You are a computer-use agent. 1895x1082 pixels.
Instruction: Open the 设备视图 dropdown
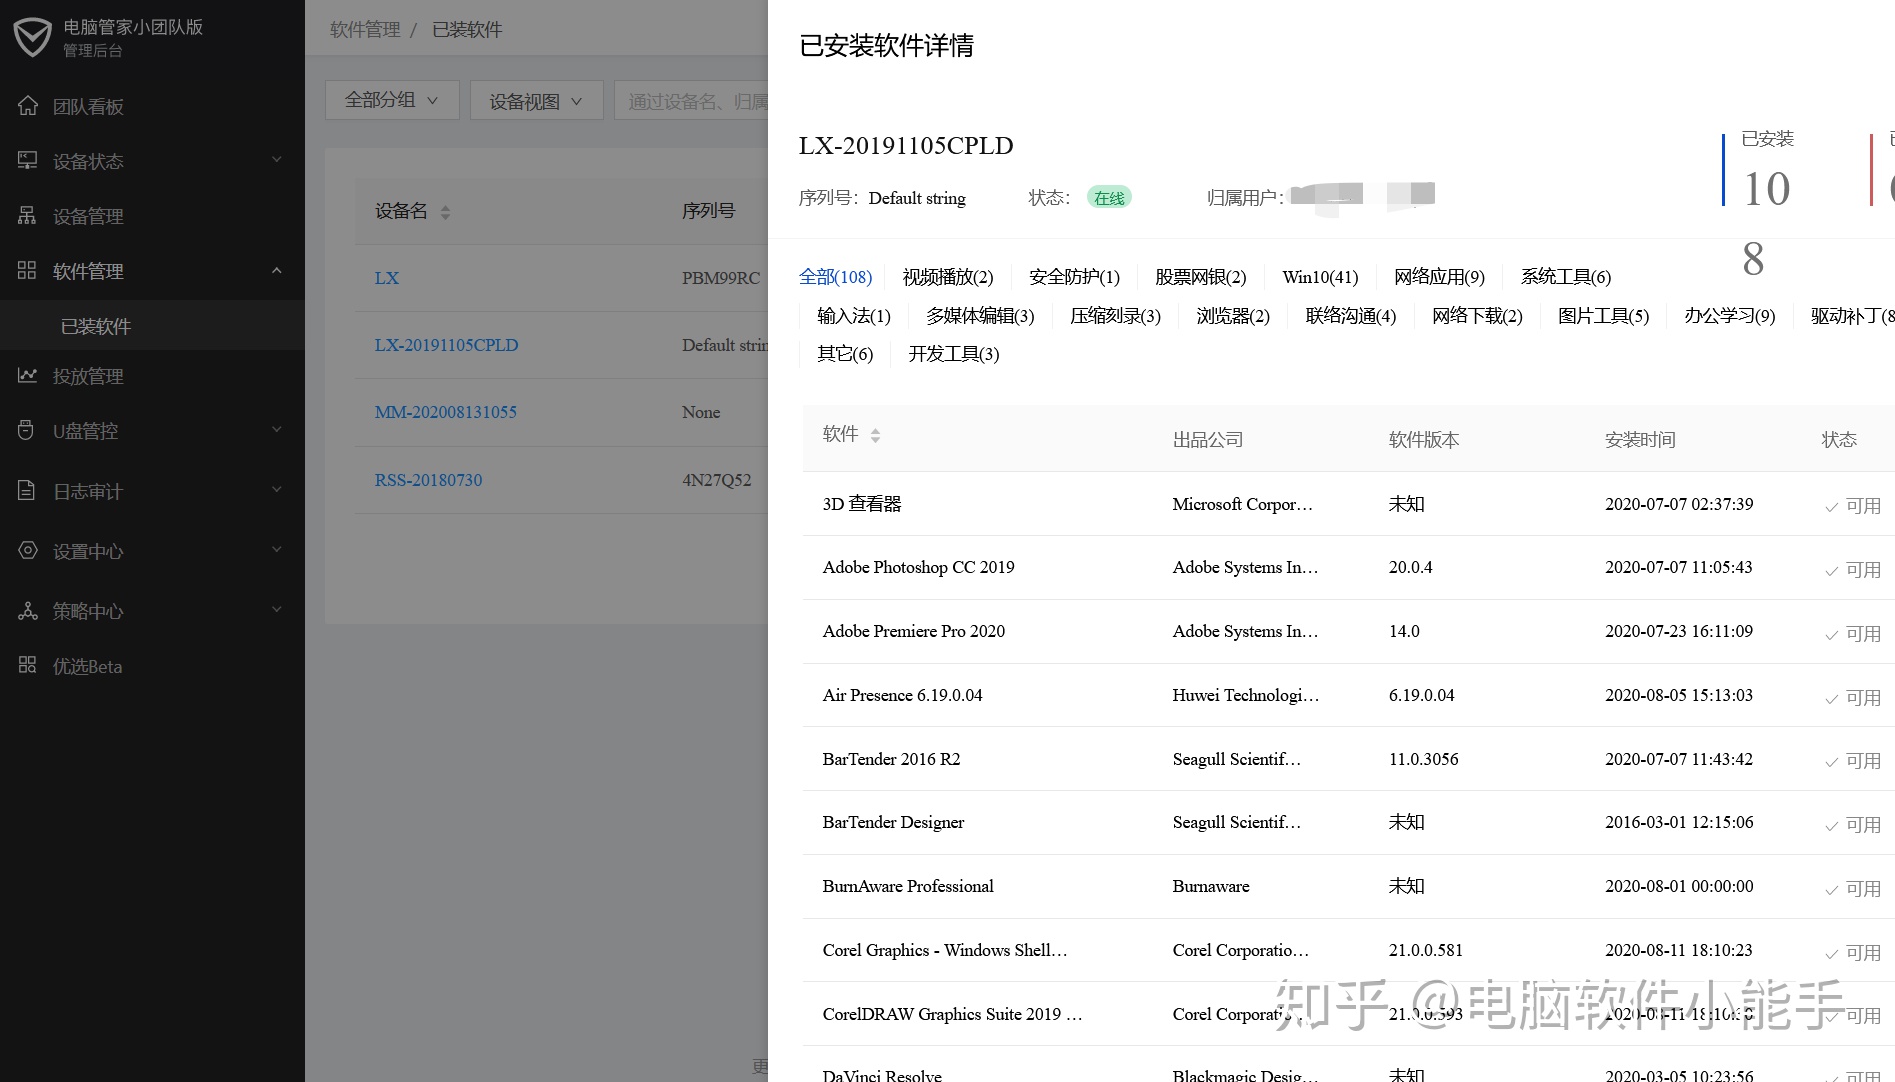535,101
